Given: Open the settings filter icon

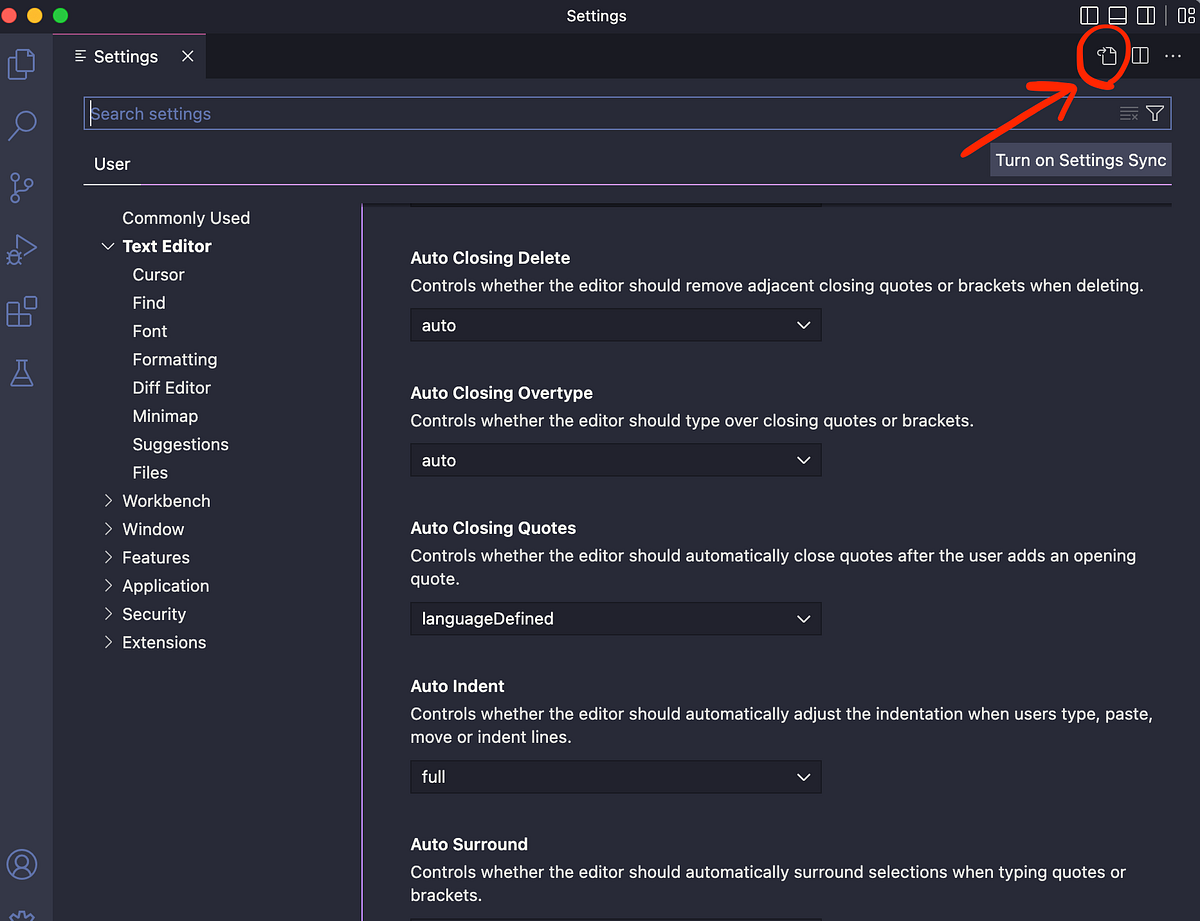Looking at the screenshot, I should 1156,112.
